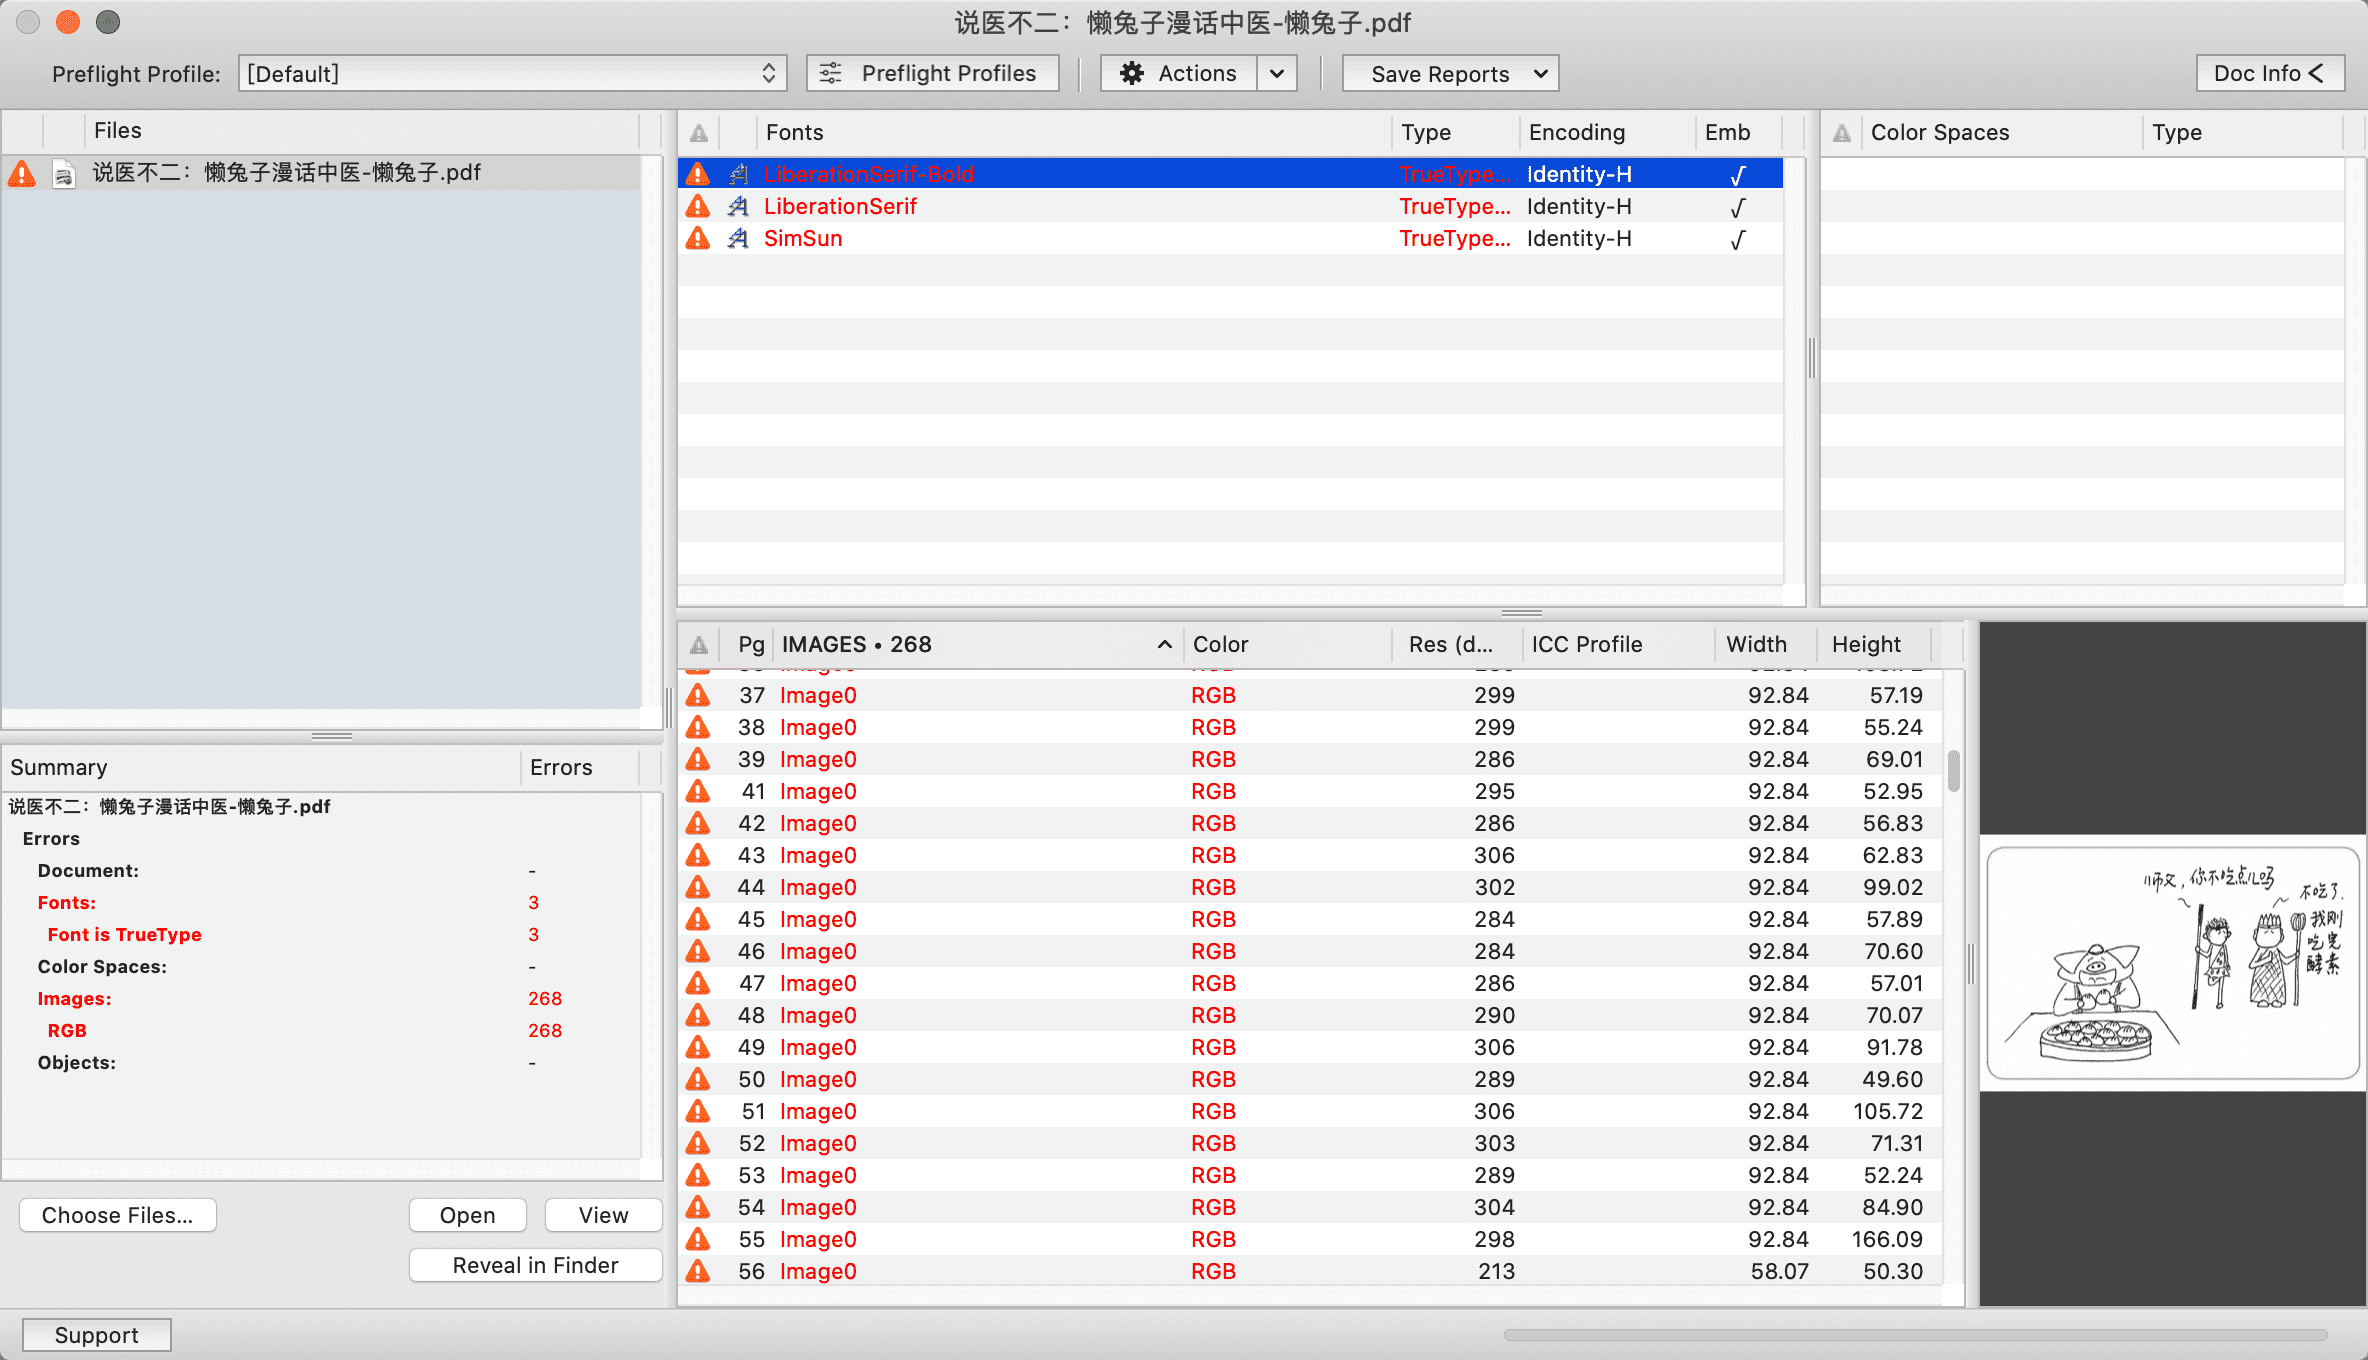Select the LiberationSerif font row
The image size is (2368, 1360).
(x=1230, y=206)
